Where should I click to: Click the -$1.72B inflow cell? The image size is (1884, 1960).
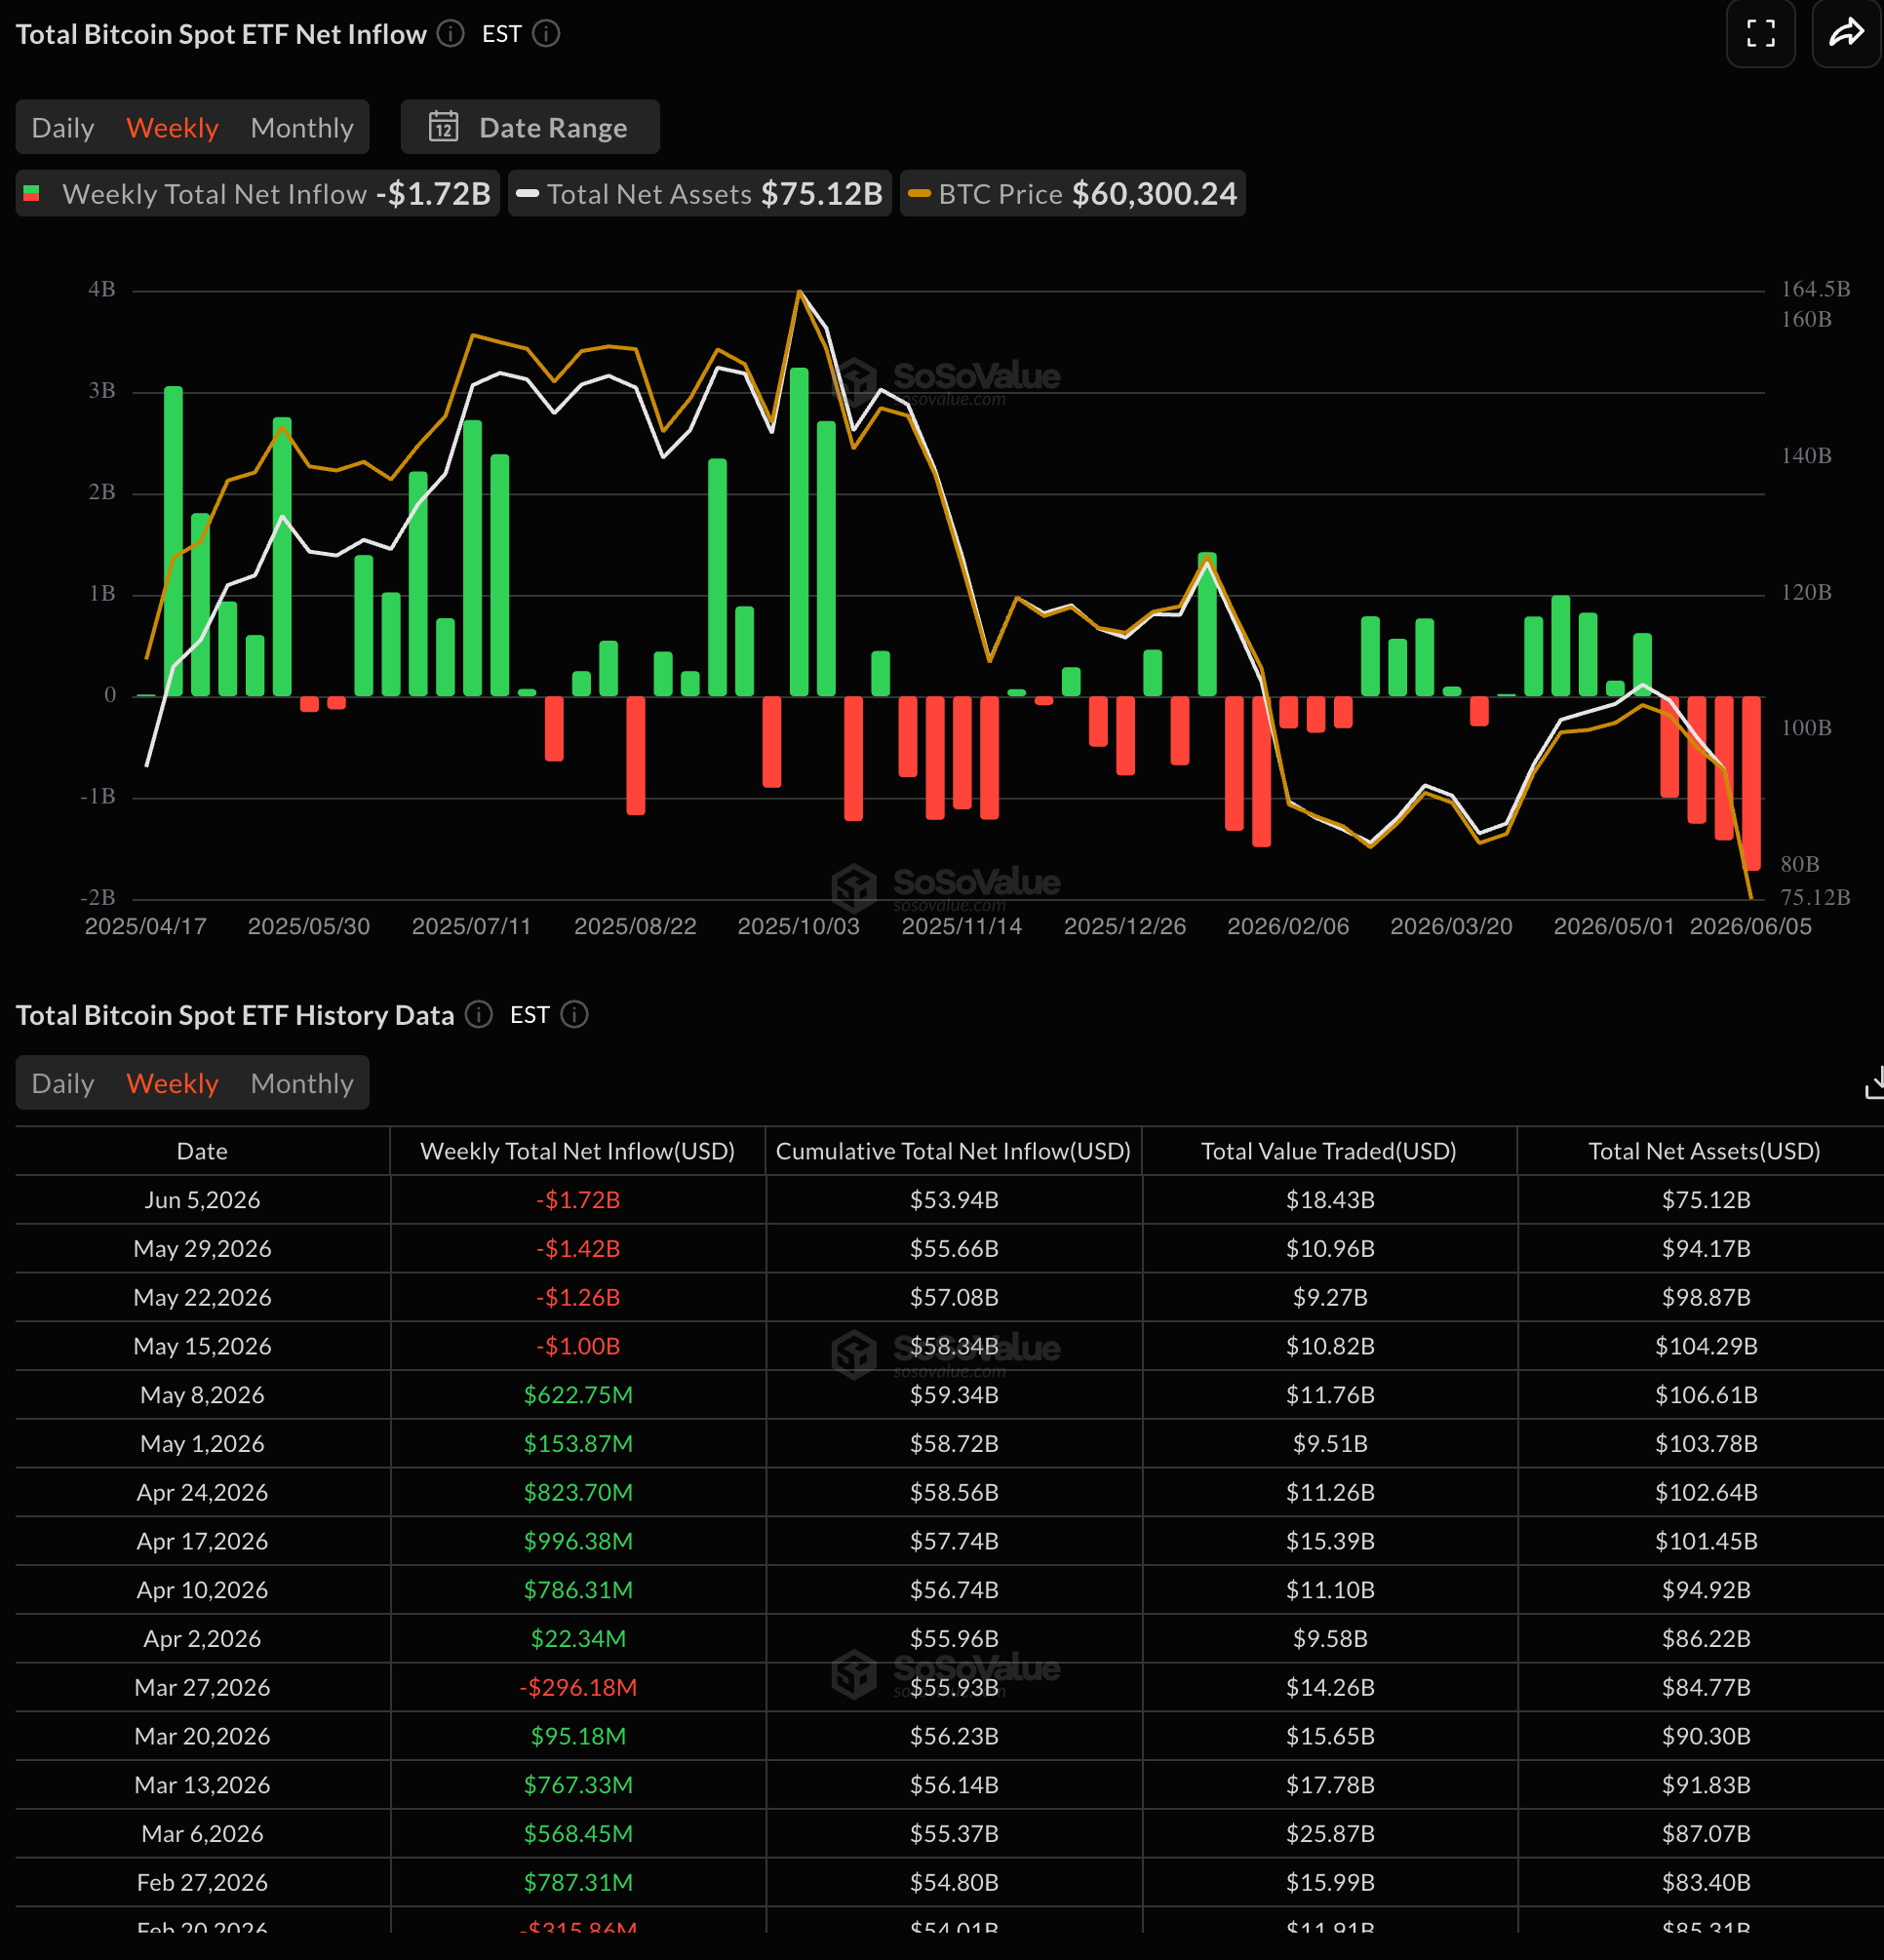pos(578,1201)
